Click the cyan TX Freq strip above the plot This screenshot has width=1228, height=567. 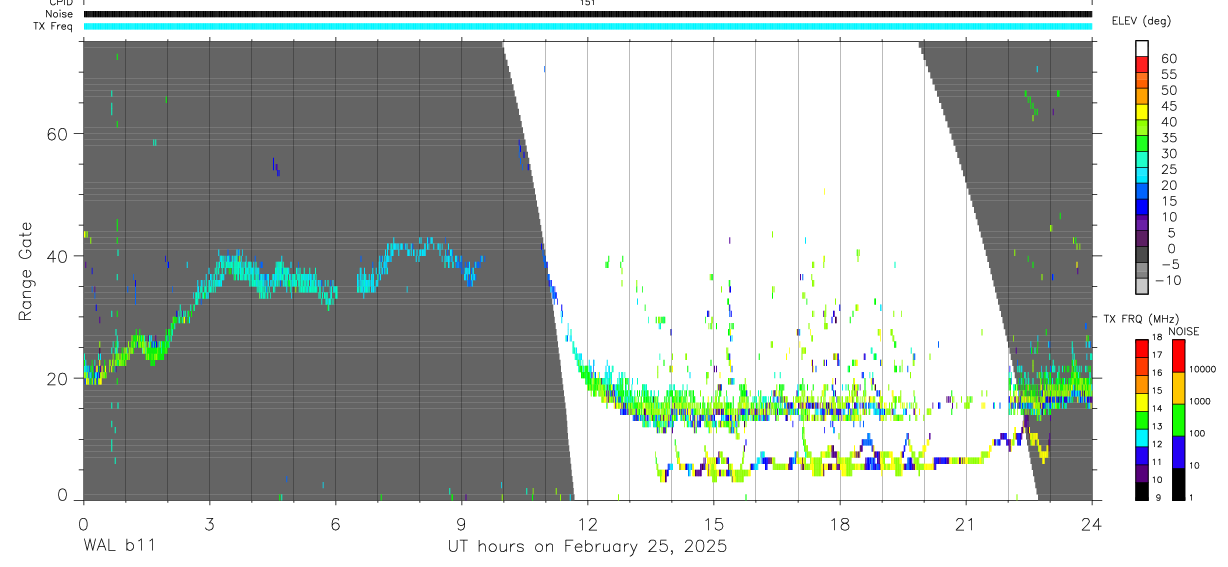click(588, 26)
